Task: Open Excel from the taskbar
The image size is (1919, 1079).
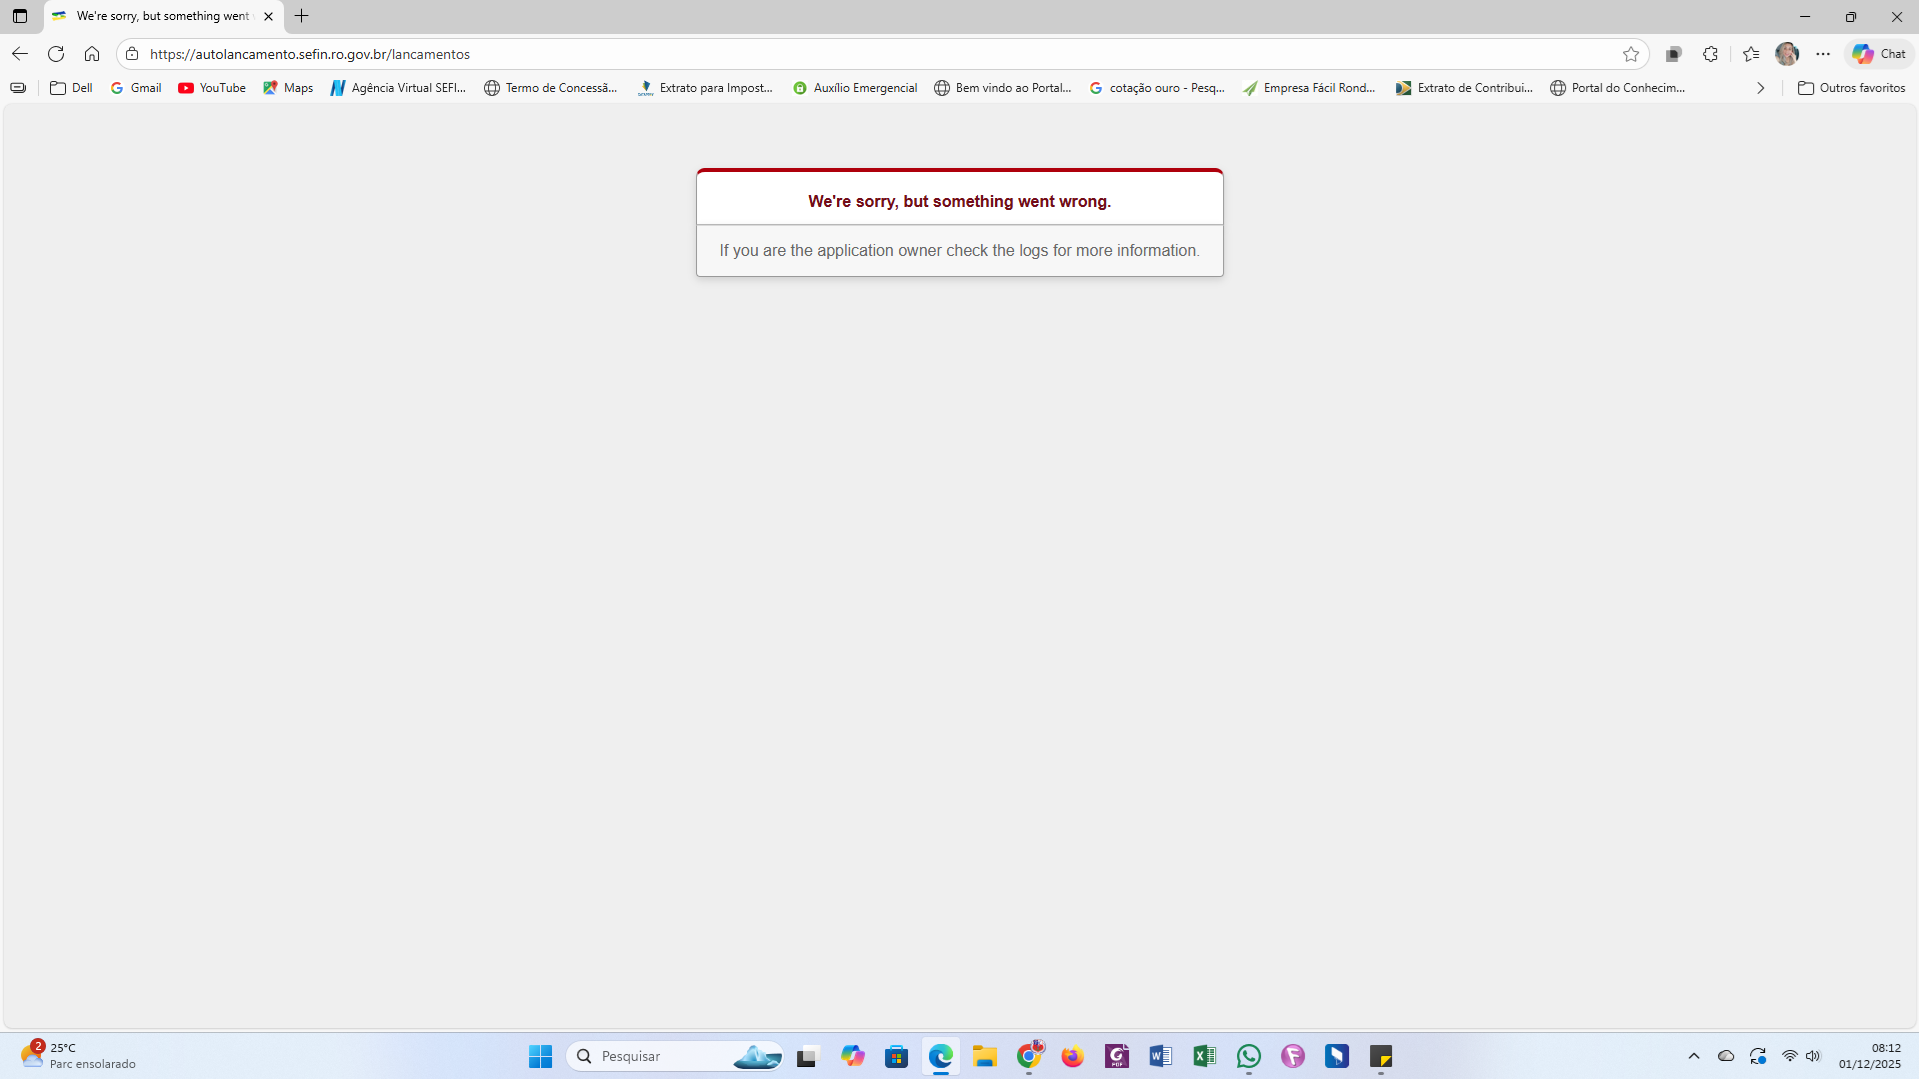Action: tap(1204, 1056)
